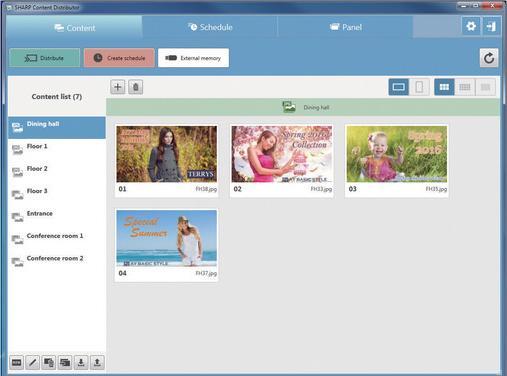The image size is (507, 376).
Task: Add content with the plus button
Action: click(118, 87)
